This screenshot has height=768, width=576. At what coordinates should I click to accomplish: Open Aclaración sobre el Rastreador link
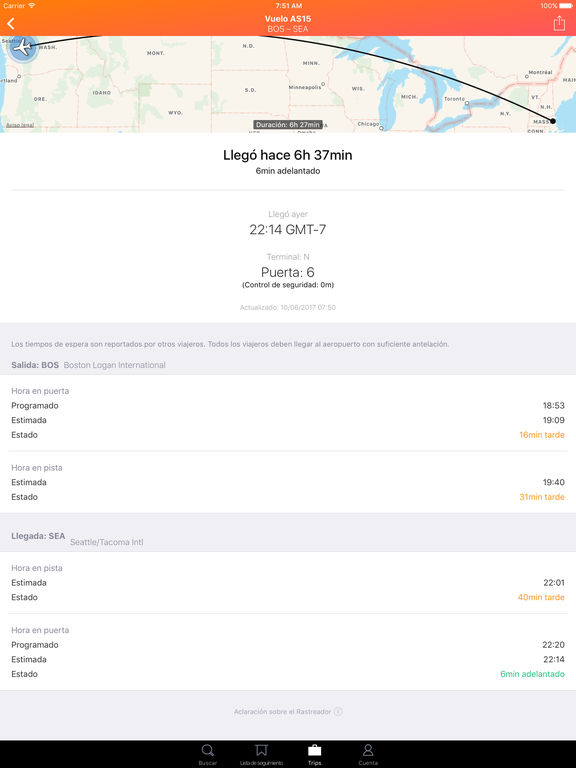point(283,711)
